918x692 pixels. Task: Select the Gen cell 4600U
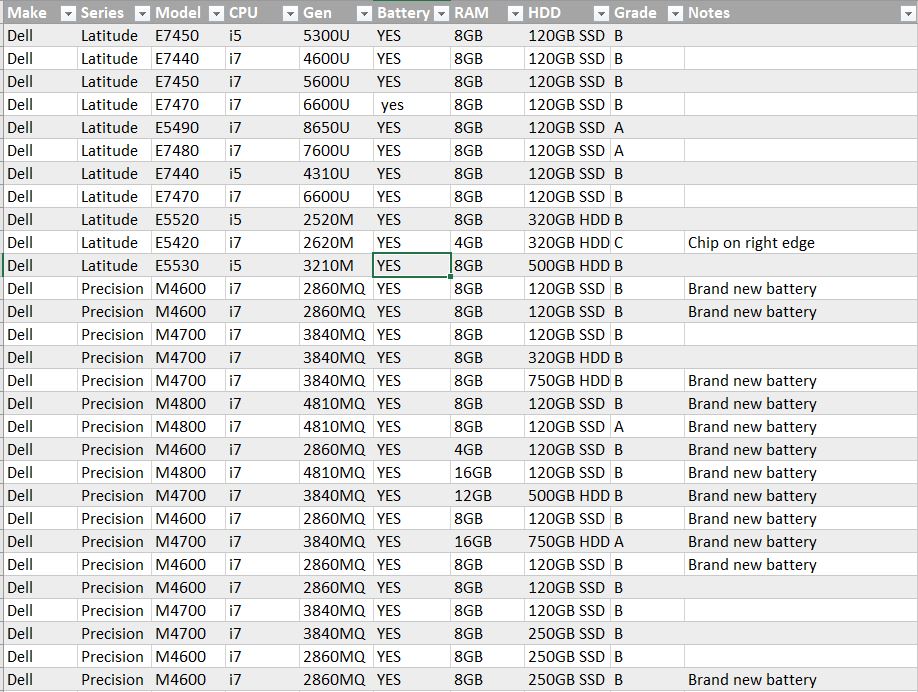click(337, 59)
